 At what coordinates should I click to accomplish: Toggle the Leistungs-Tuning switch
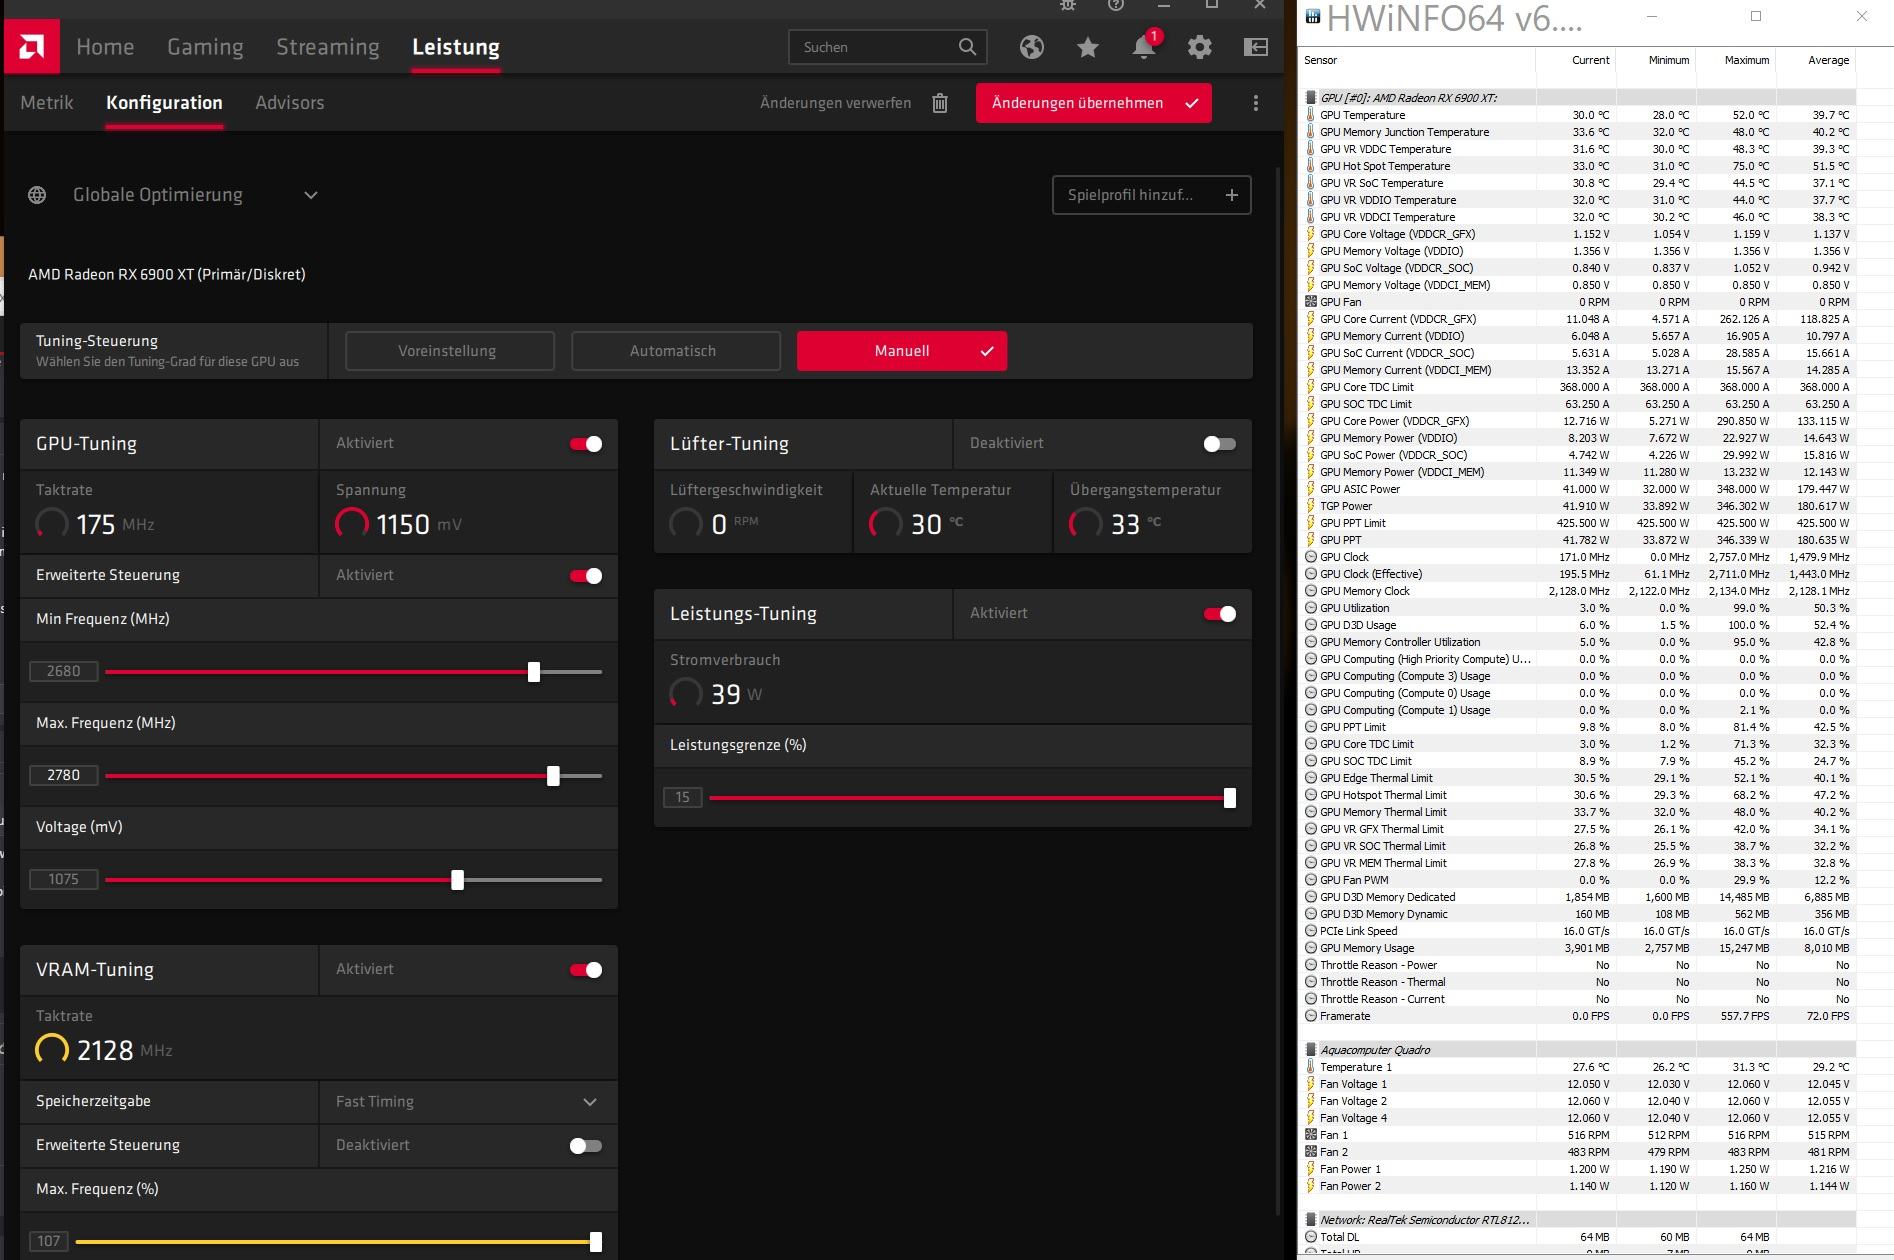[x=1220, y=614]
